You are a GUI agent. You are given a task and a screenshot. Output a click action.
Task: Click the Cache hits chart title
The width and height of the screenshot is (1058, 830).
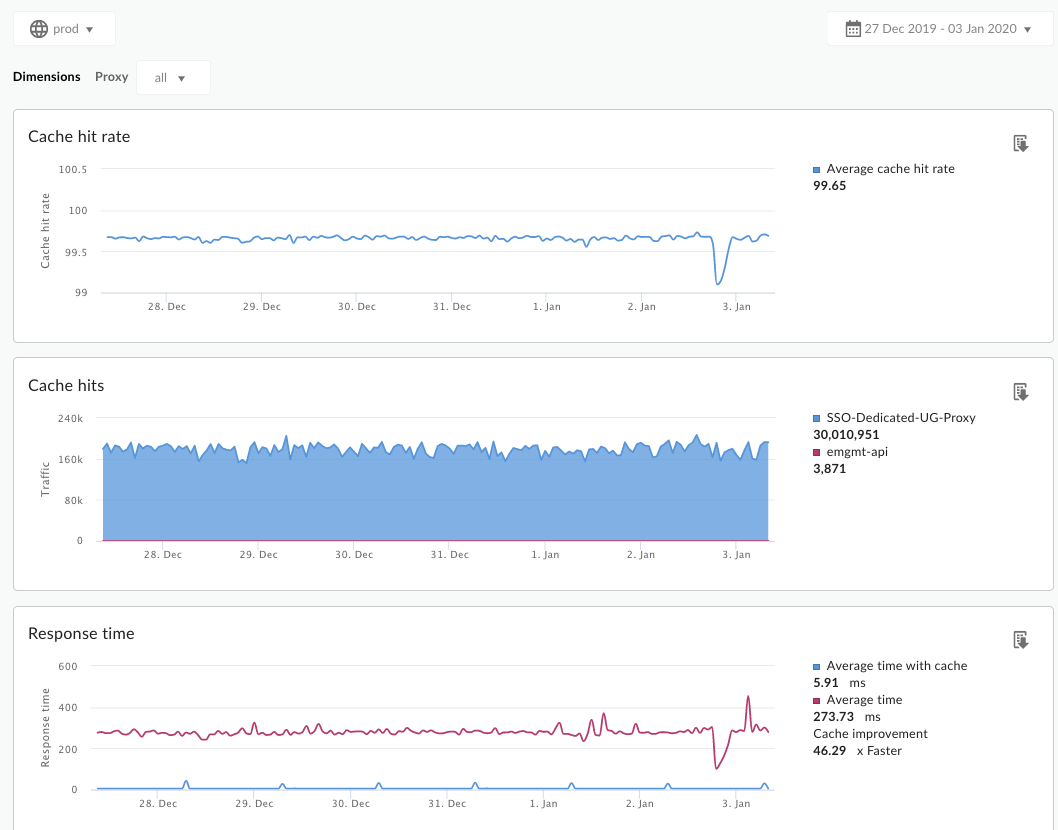pos(66,385)
